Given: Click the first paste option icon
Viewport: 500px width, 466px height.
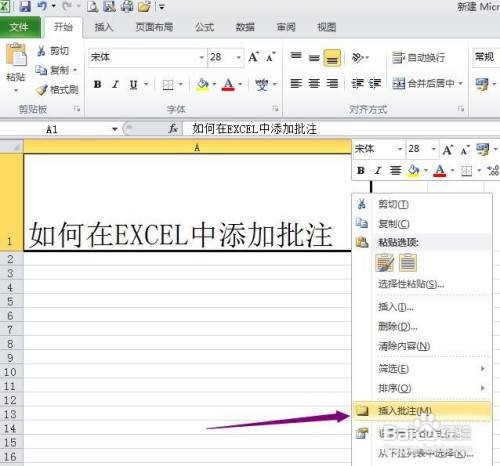Looking at the screenshot, I should 384,262.
